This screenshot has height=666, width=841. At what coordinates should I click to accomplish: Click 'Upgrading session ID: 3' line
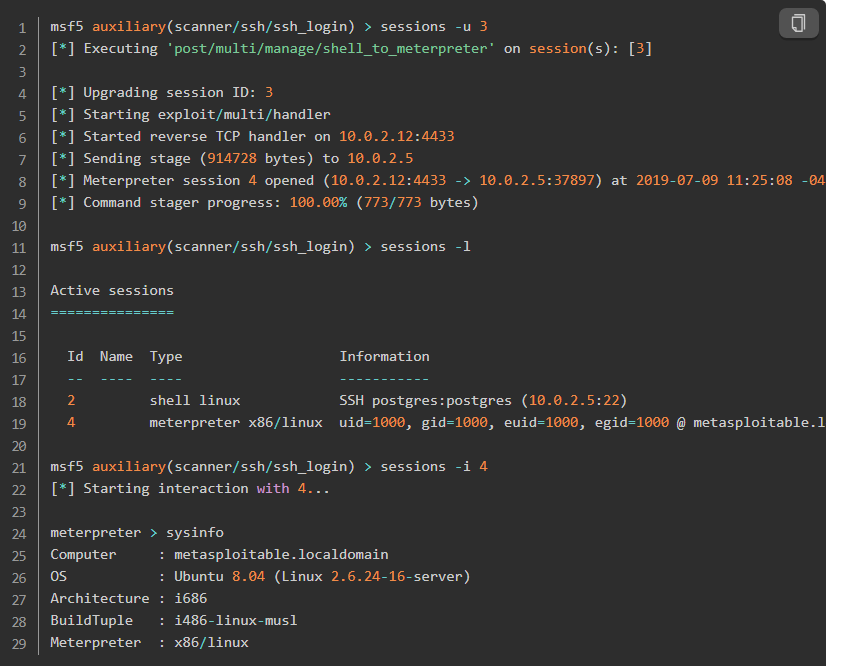tap(162, 93)
